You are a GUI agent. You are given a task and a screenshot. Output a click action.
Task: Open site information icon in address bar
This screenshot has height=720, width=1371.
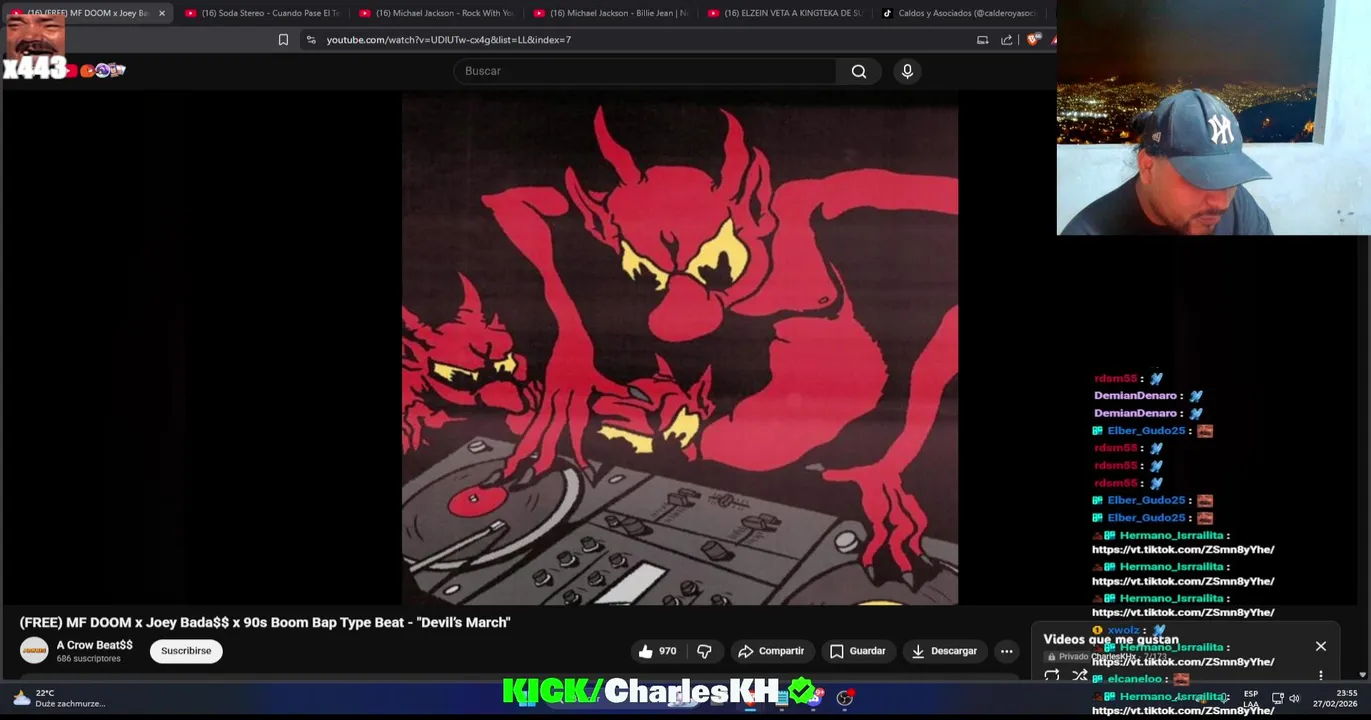pyautogui.click(x=311, y=40)
